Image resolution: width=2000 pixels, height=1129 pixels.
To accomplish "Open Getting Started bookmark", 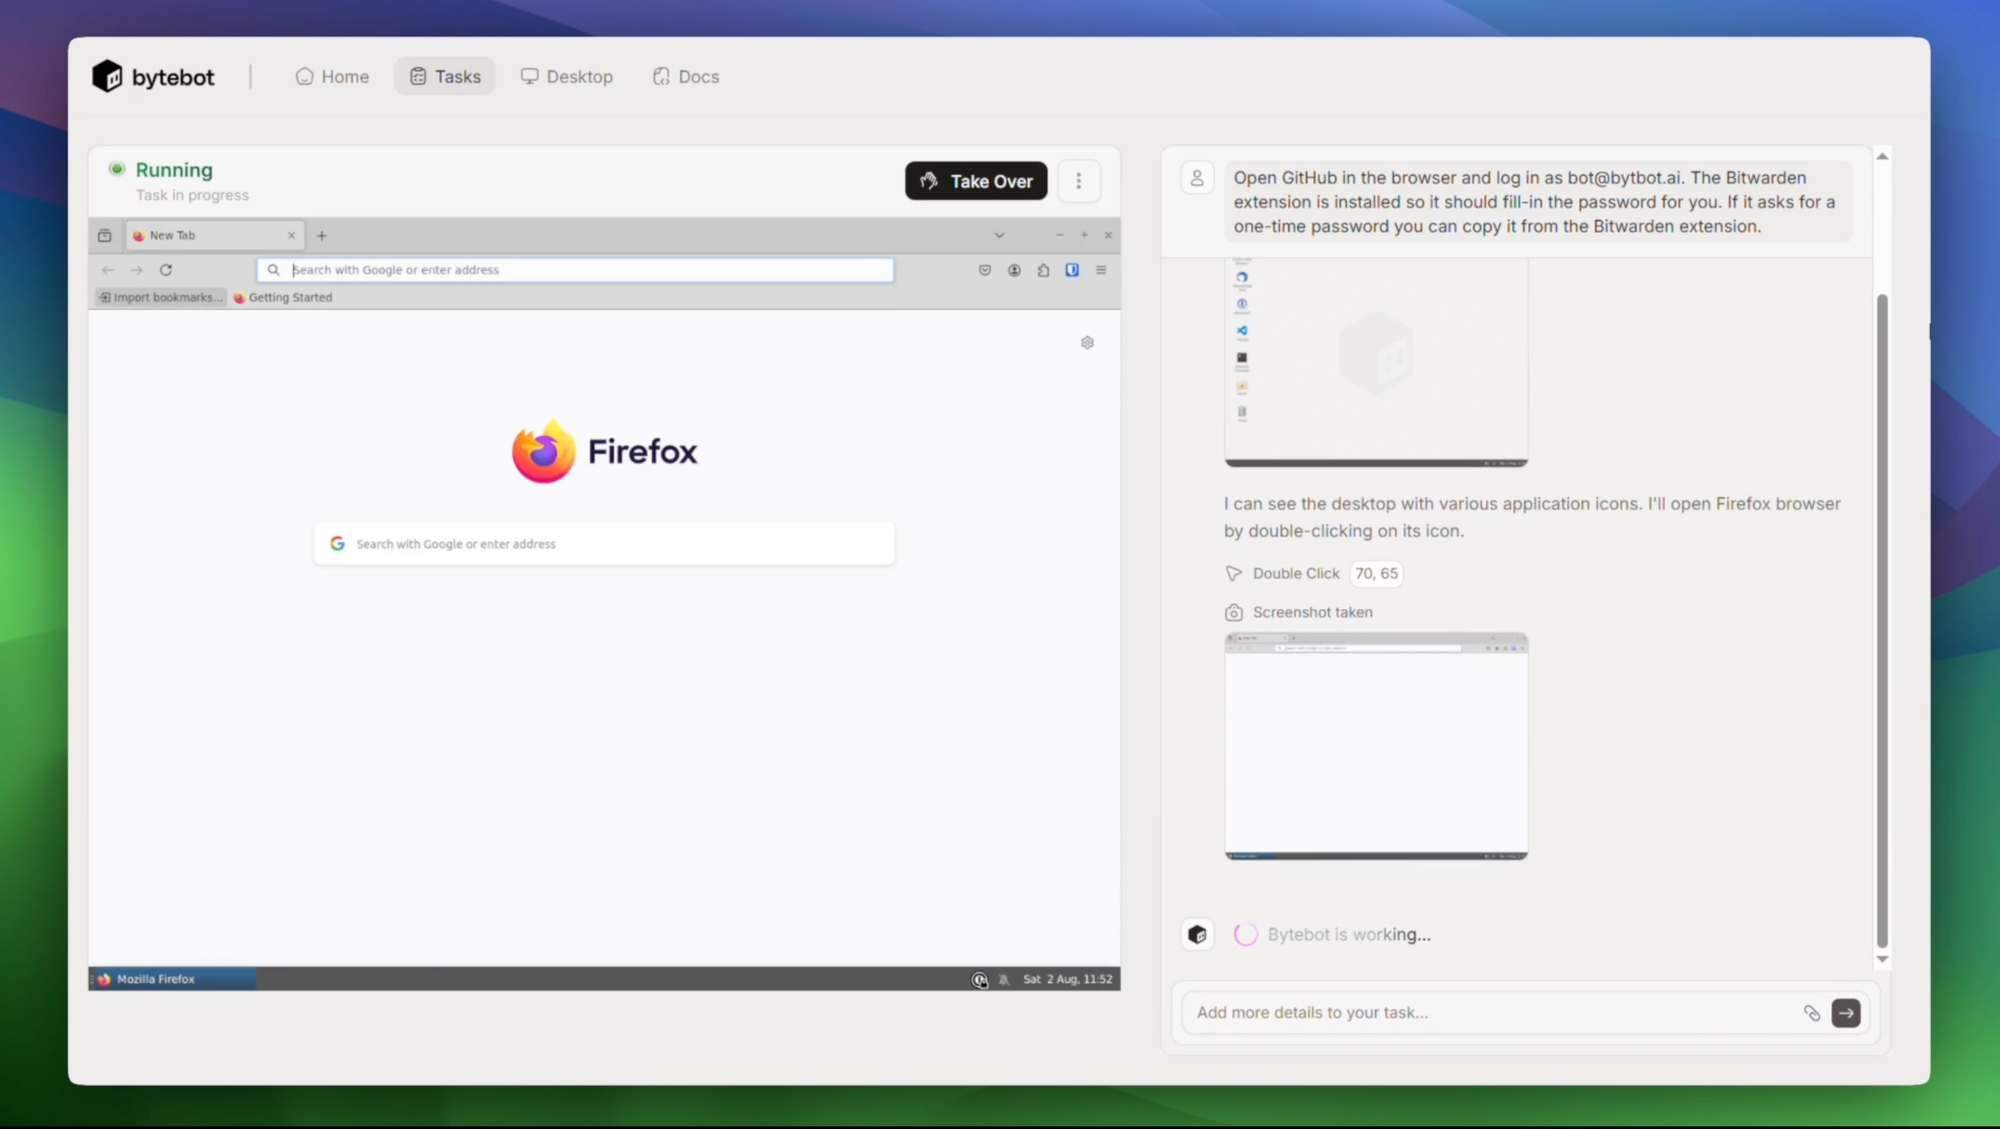I will tap(283, 297).
